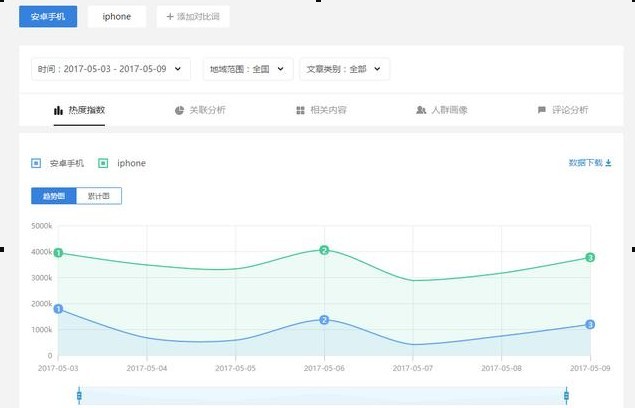Switch to the 热度指数 tab

79,110
